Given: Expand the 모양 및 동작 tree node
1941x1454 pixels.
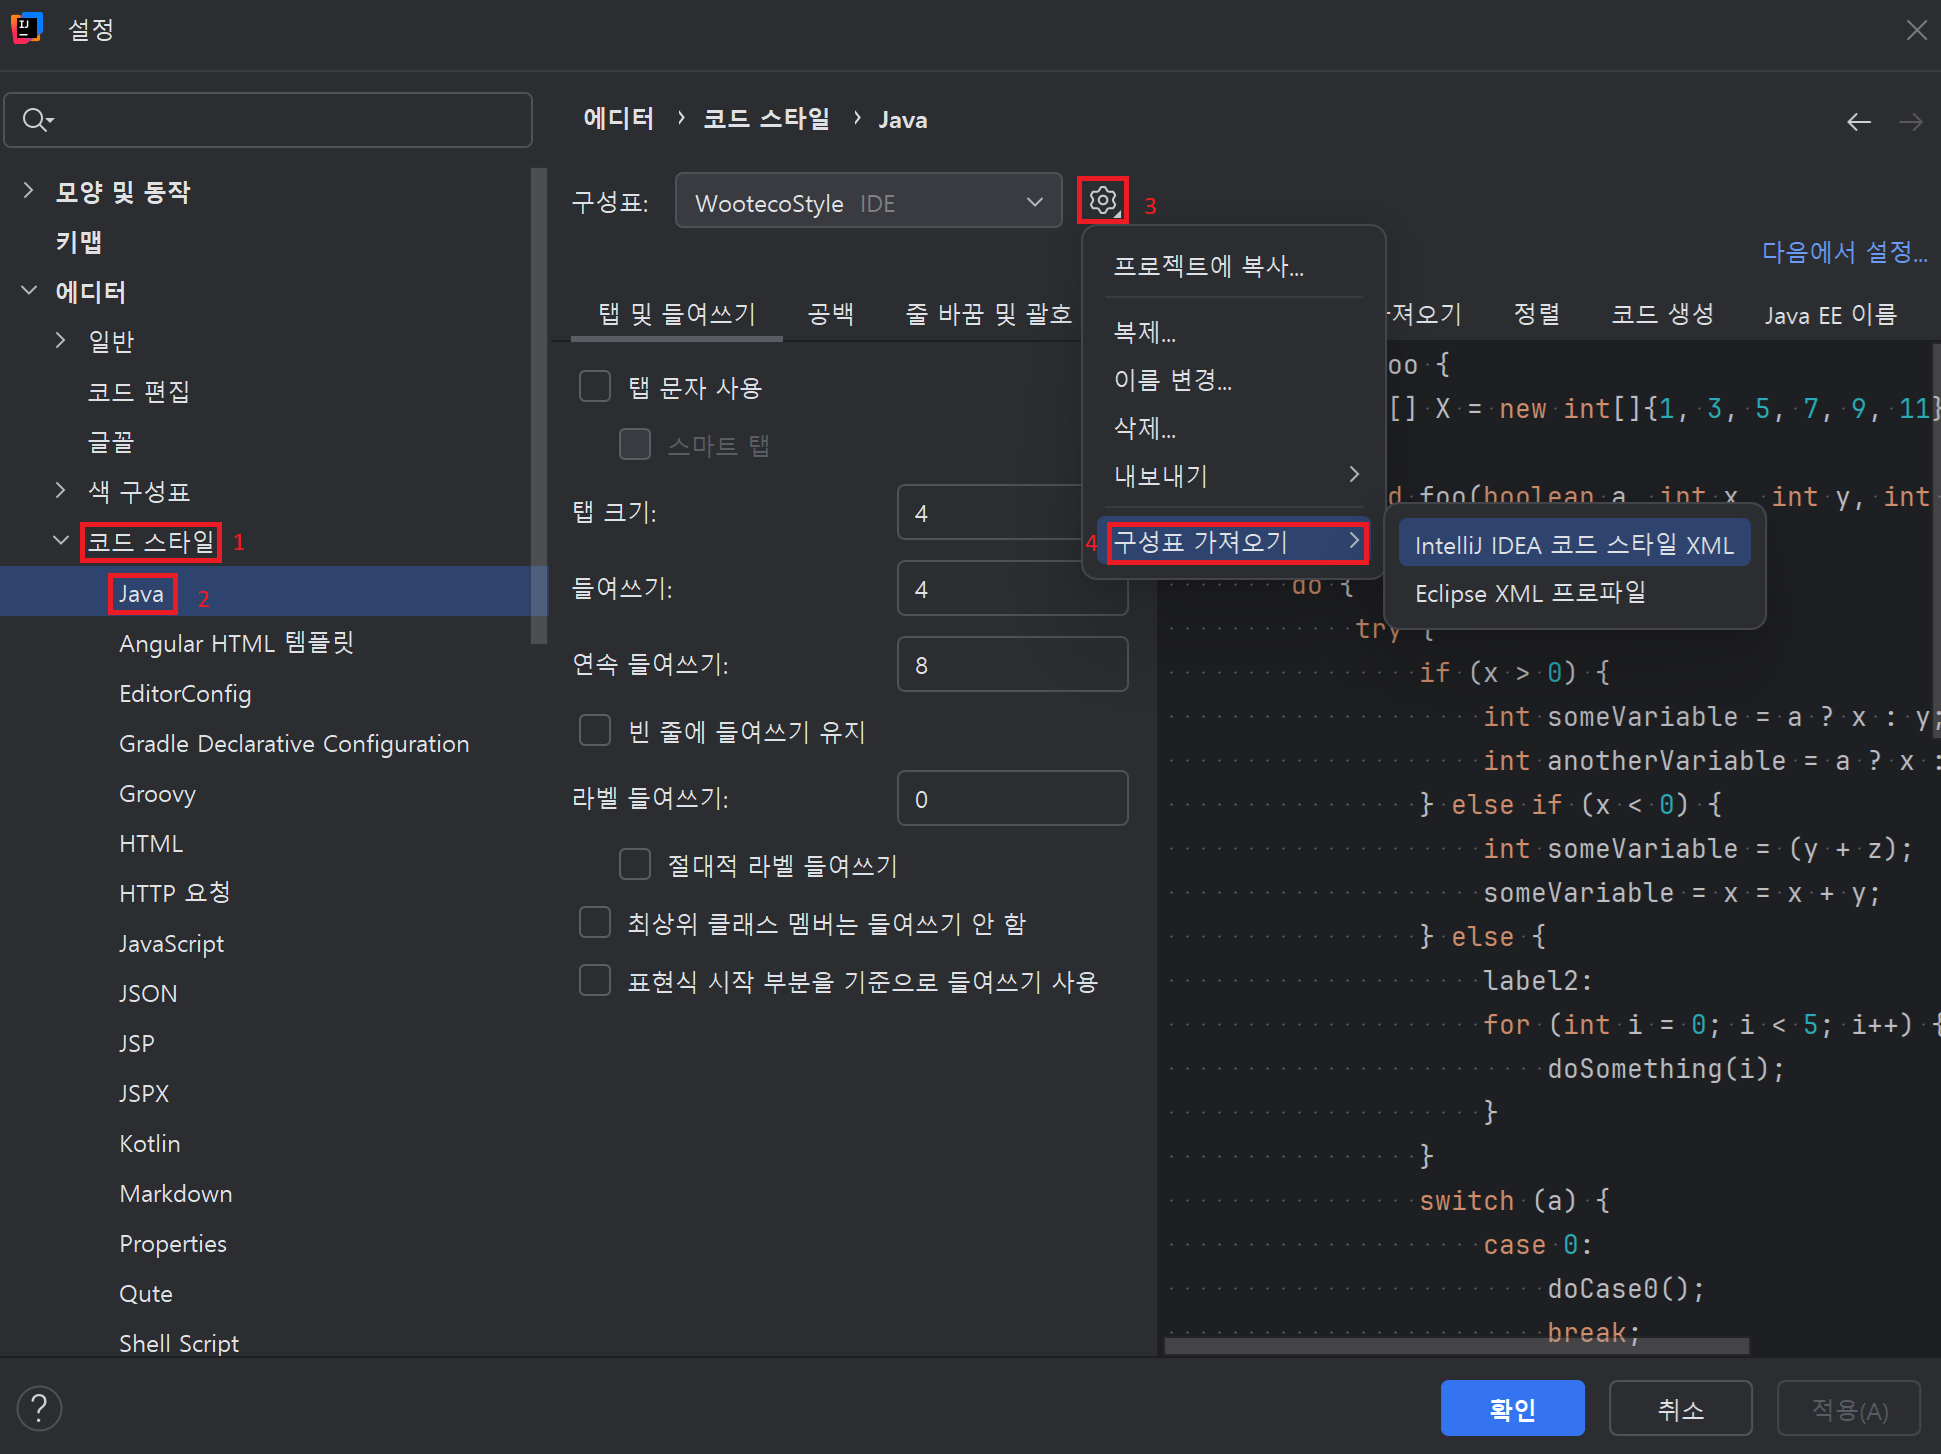Looking at the screenshot, I should 28,190.
